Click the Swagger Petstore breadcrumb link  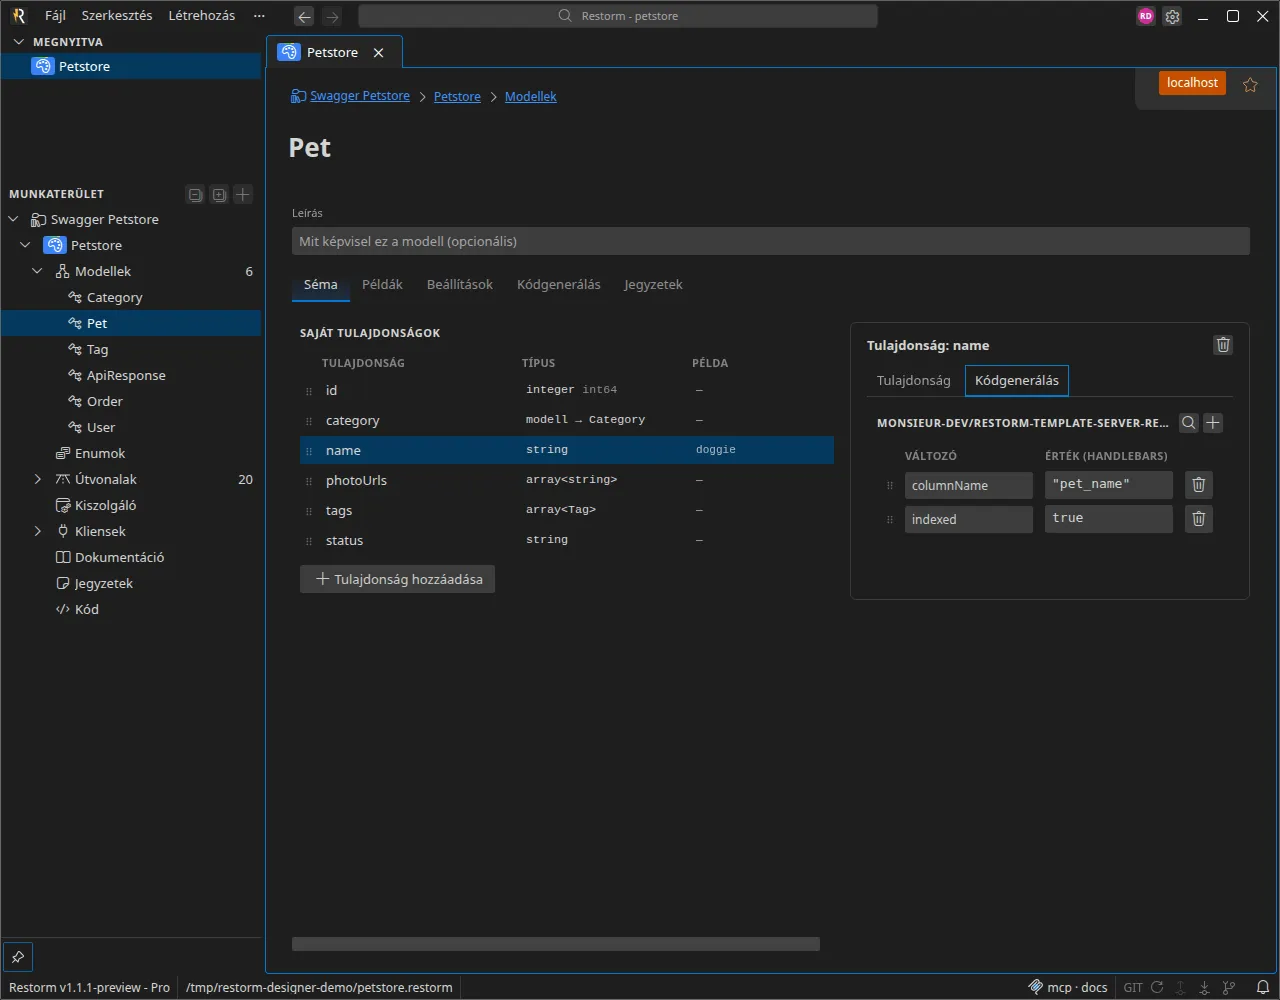360,97
